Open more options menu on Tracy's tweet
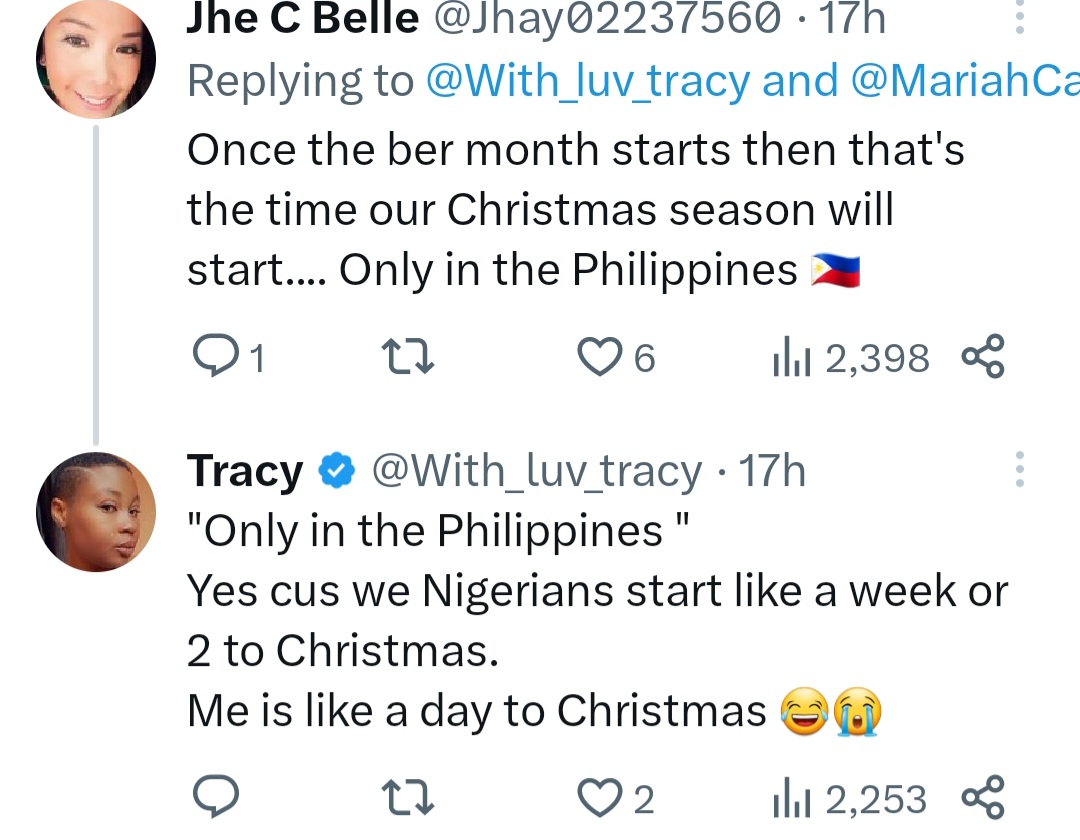Viewport: 1080px width, 840px height. point(1020,468)
